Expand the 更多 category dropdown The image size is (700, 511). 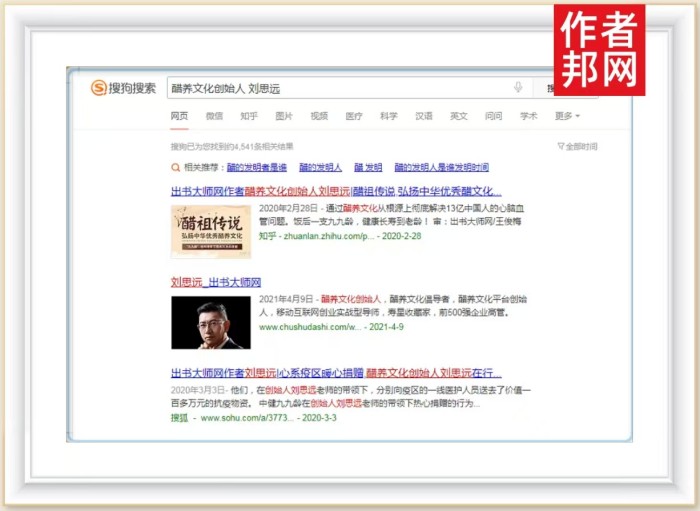(x=567, y=116)
